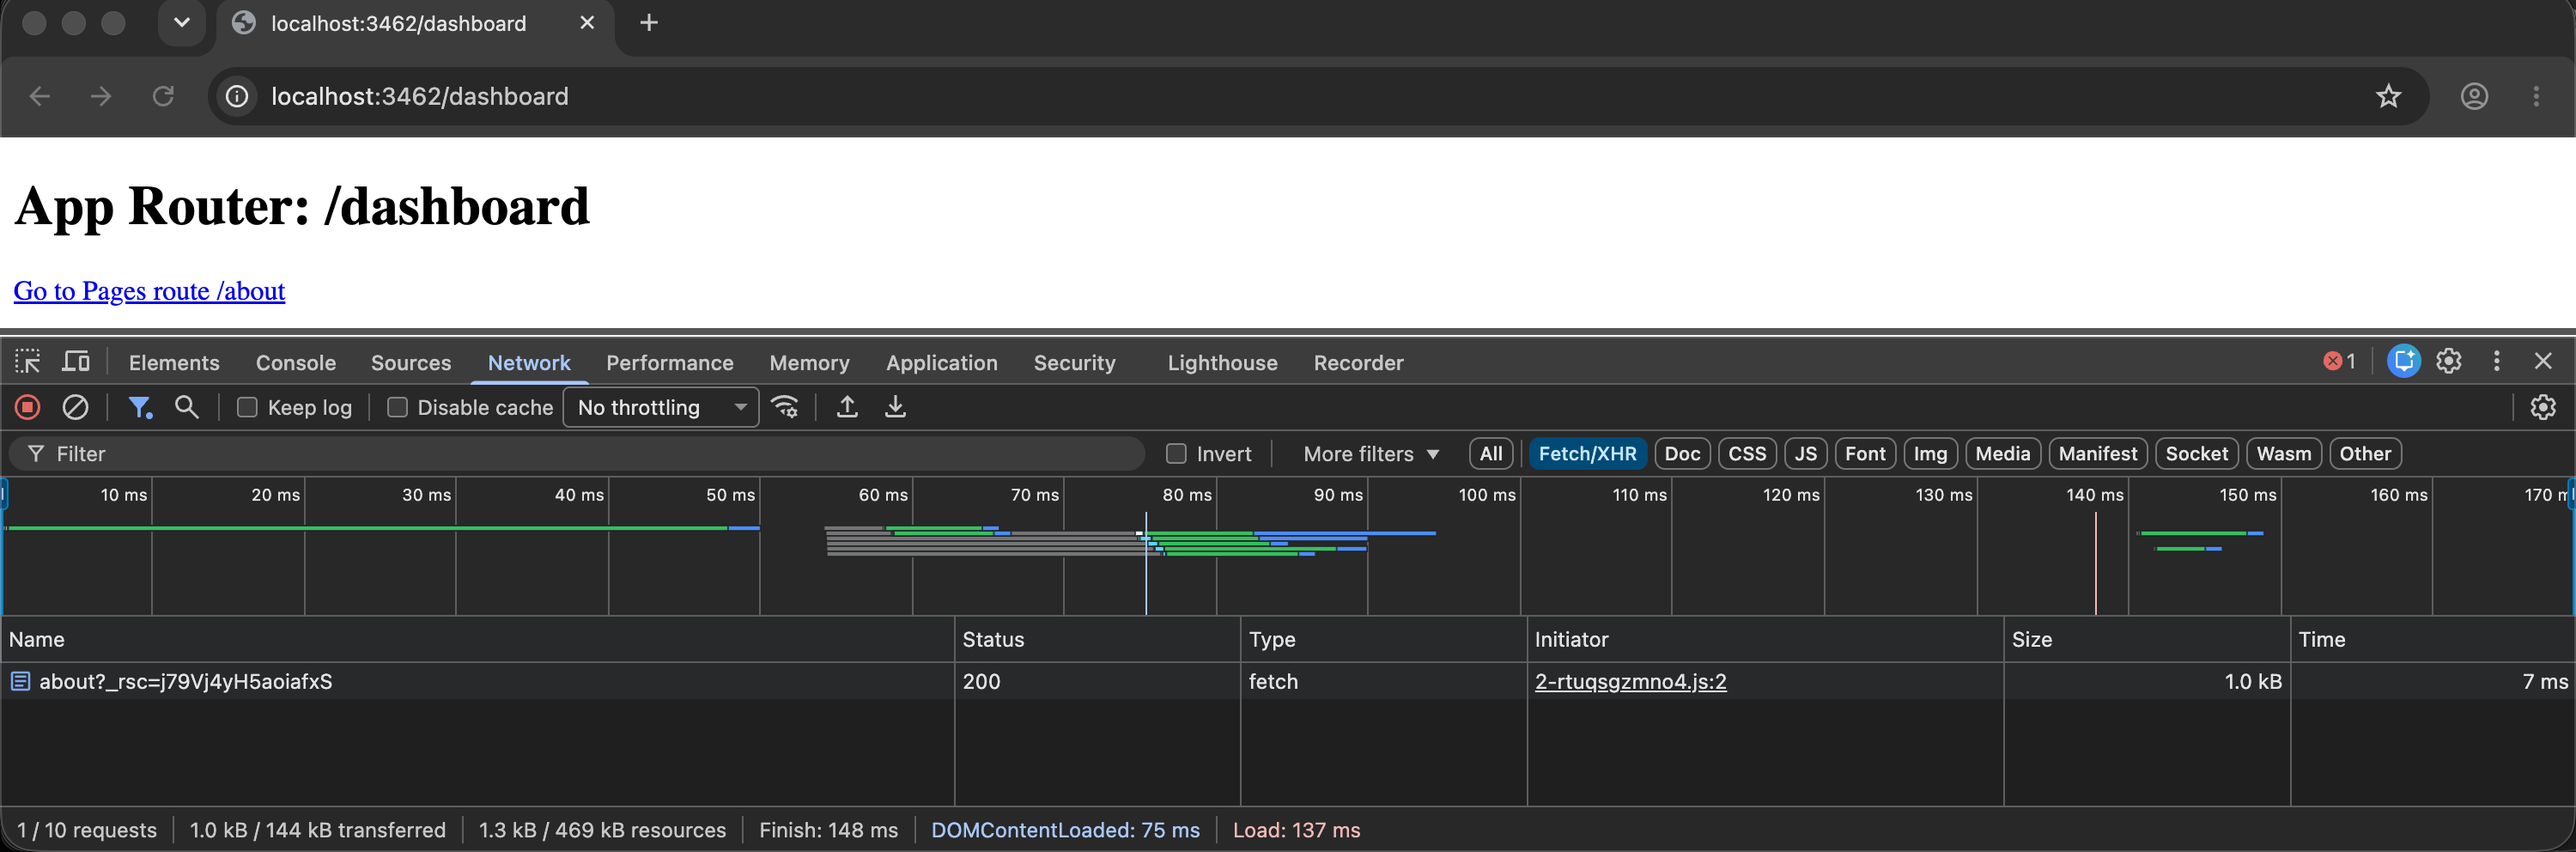The image size is (2576, 852).
Task: Switch to the Sources tab
Action: [411, 362]
